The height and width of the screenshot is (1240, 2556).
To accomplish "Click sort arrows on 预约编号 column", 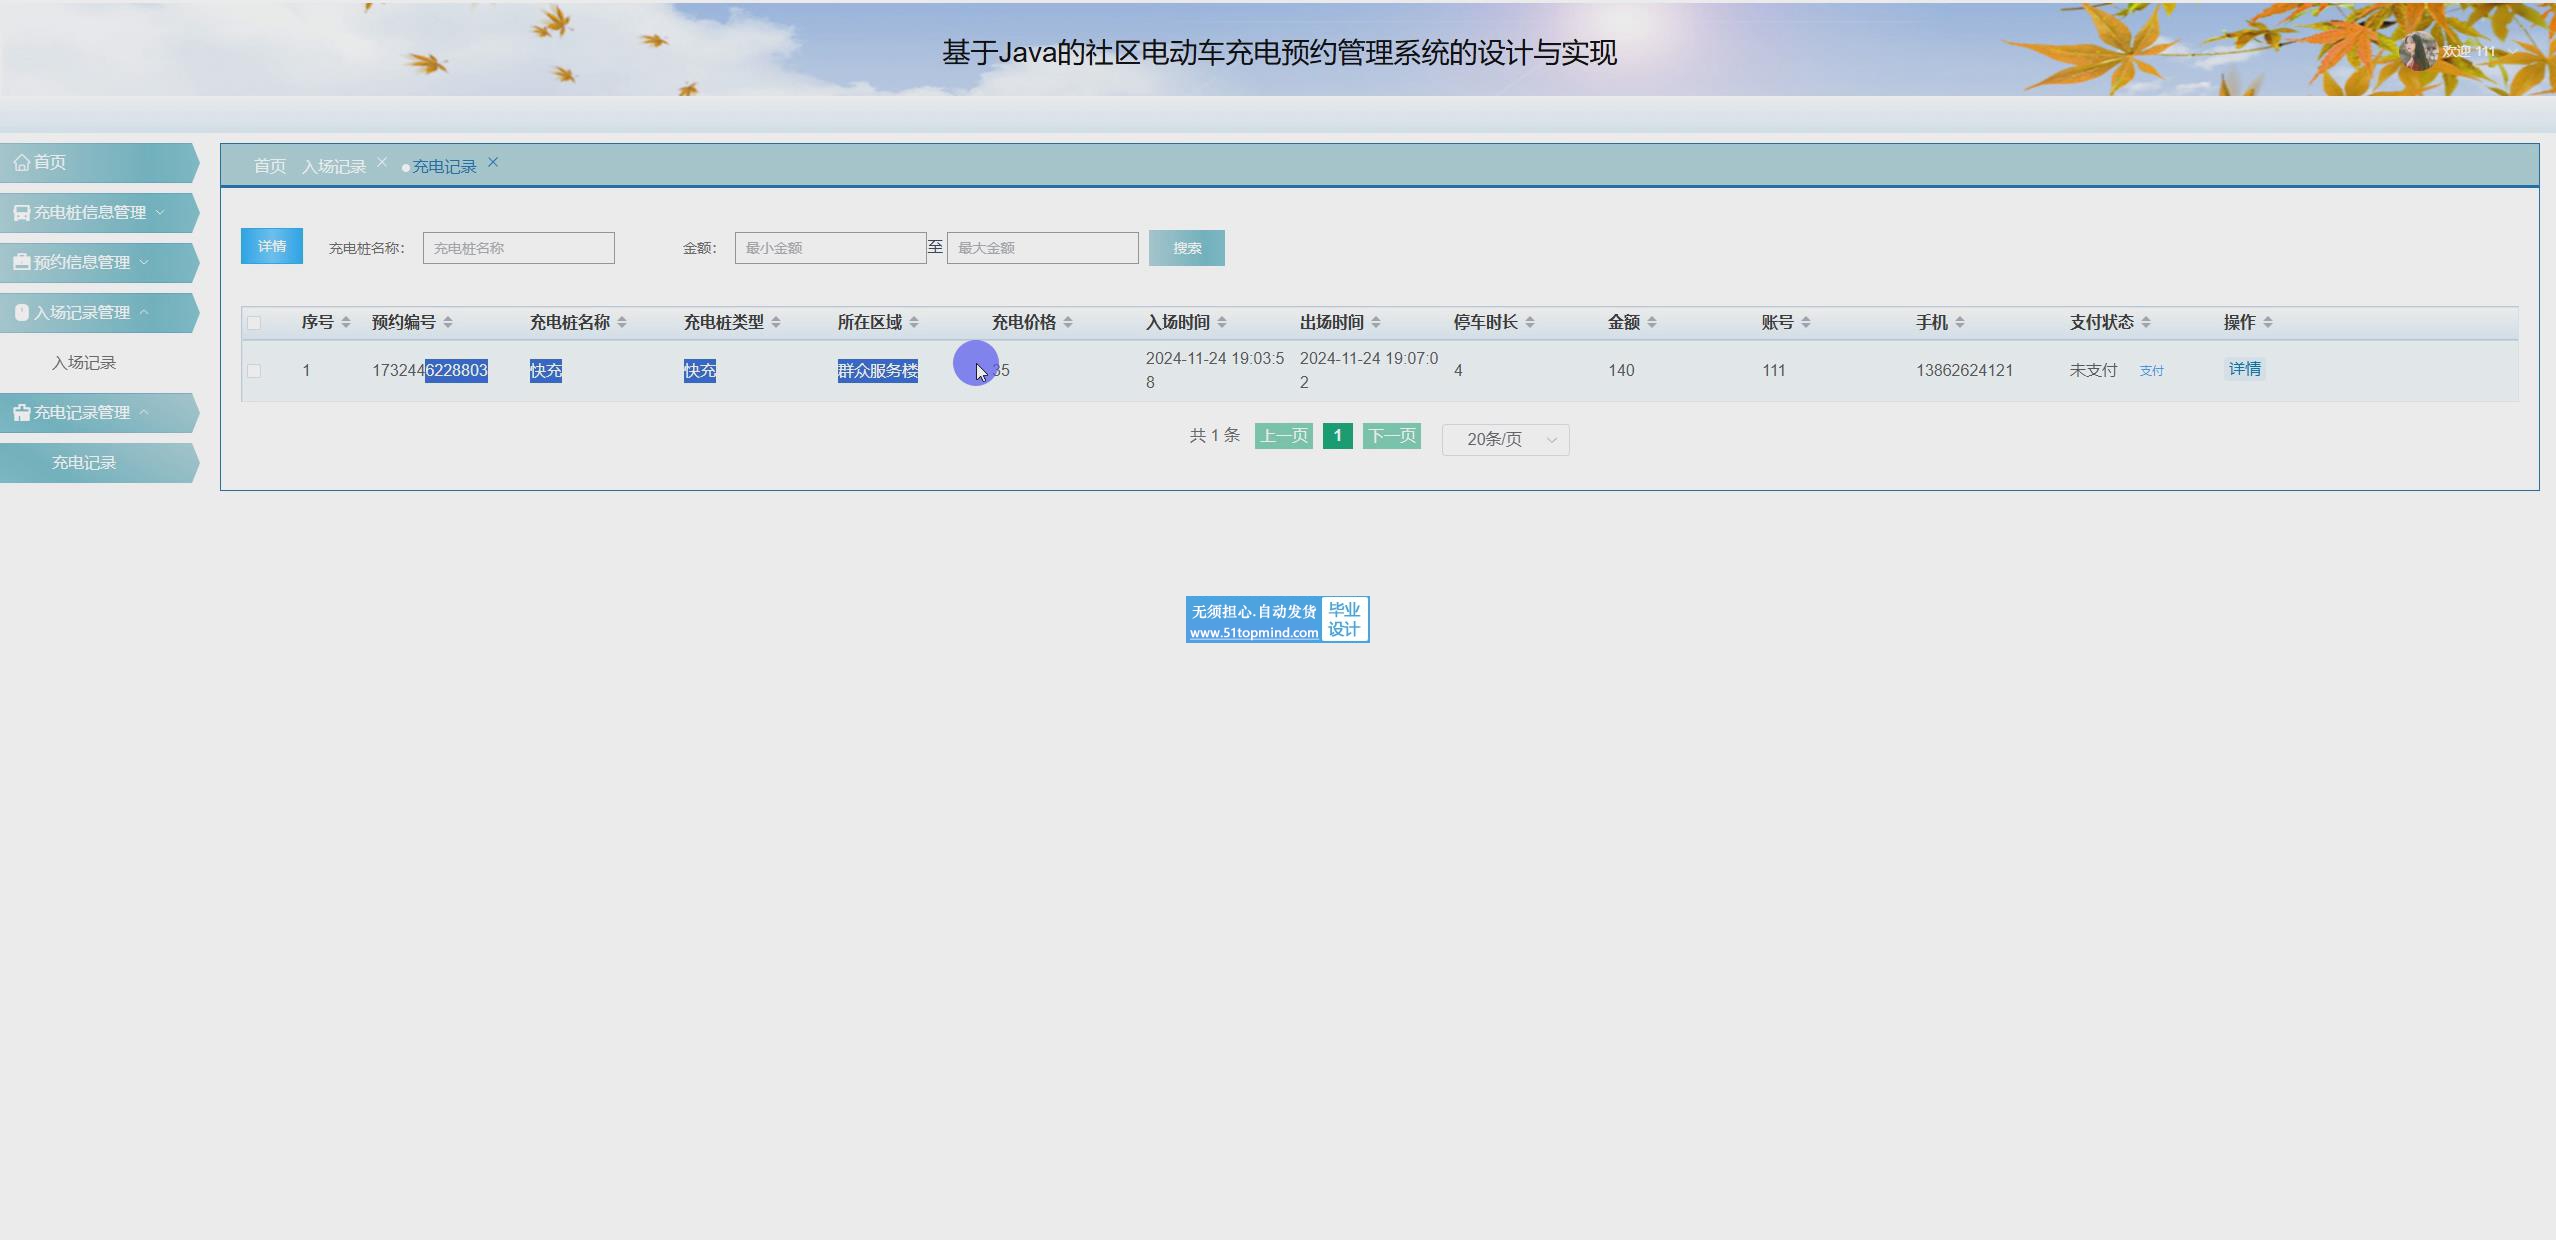I will (448, 322).
